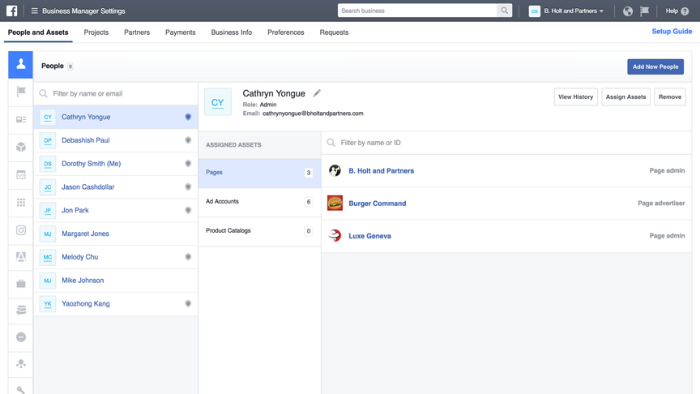700x394 pixels.
Task: Click the Luxe Geneva page logo
Action: click(x=335, y=236)
